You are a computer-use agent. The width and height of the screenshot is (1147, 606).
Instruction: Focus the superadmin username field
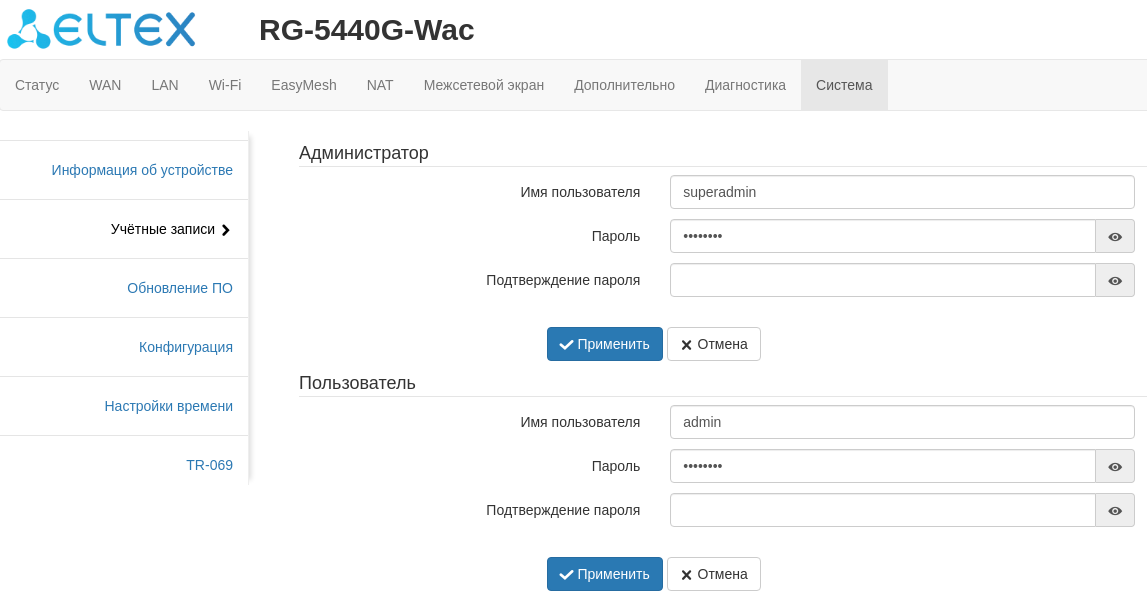pyautogui.click(x=902, y=192)
